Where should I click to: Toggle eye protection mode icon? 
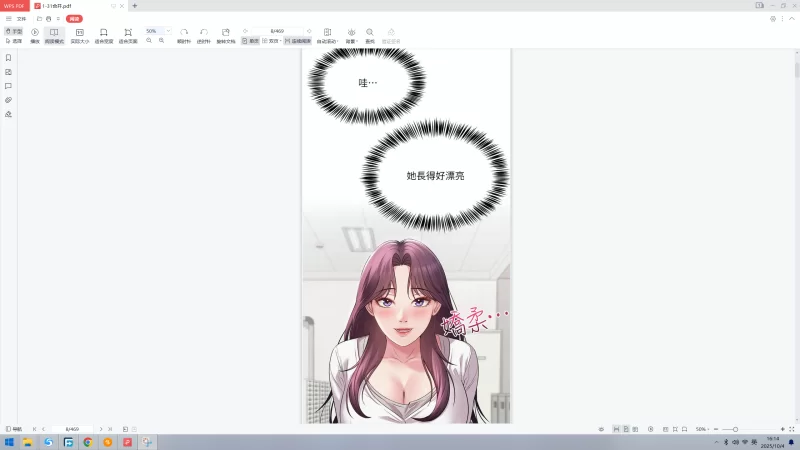tap(601, 429)
